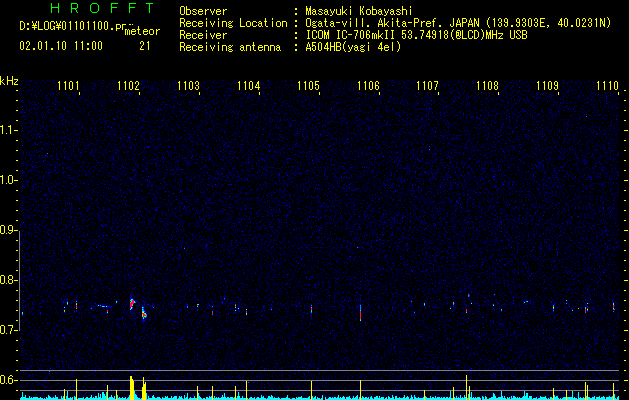Click the 'Receiving Location' label
Viewport: 629px width, 400px height.
click(233, 23)
